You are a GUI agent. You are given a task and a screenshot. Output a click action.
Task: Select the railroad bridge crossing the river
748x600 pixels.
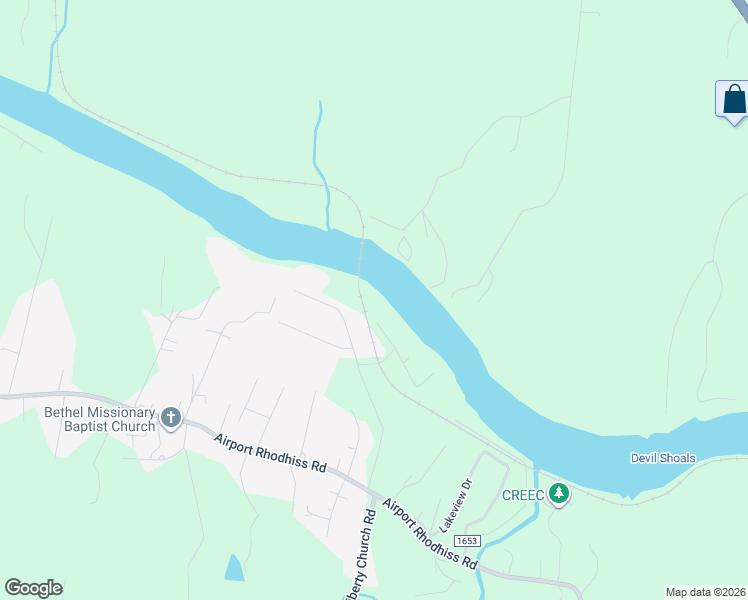[361, 258]
